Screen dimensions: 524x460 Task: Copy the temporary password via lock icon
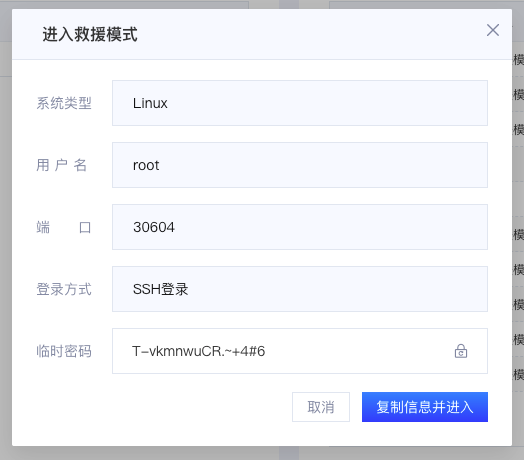(x=461, y=351)
